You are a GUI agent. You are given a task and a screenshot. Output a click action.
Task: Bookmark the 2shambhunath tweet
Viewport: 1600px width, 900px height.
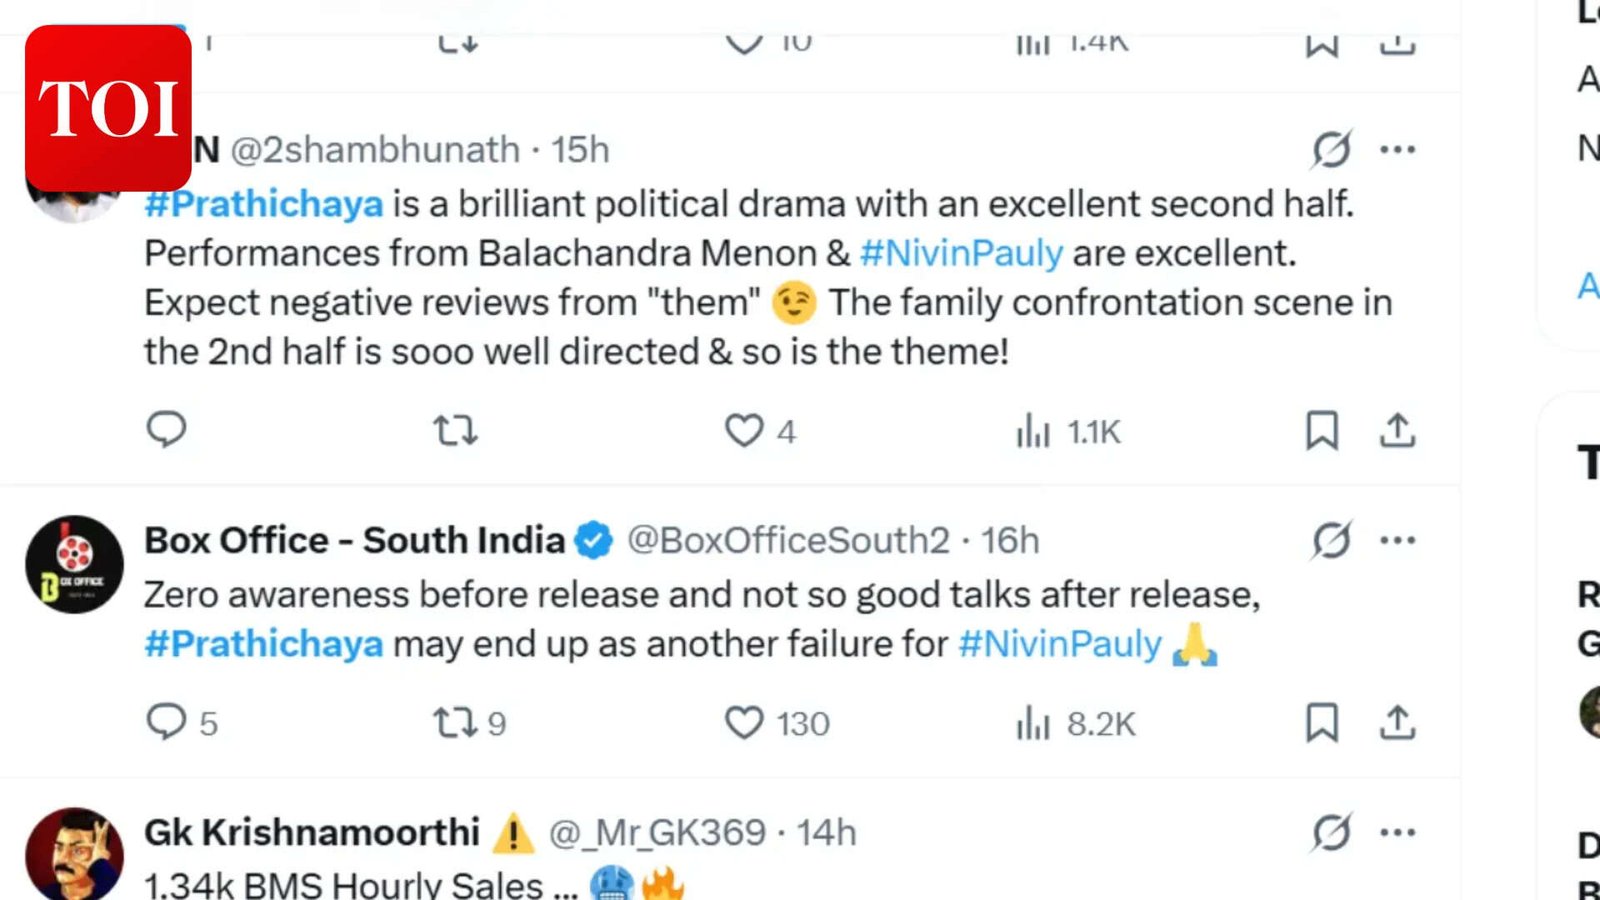(1321, 431)
